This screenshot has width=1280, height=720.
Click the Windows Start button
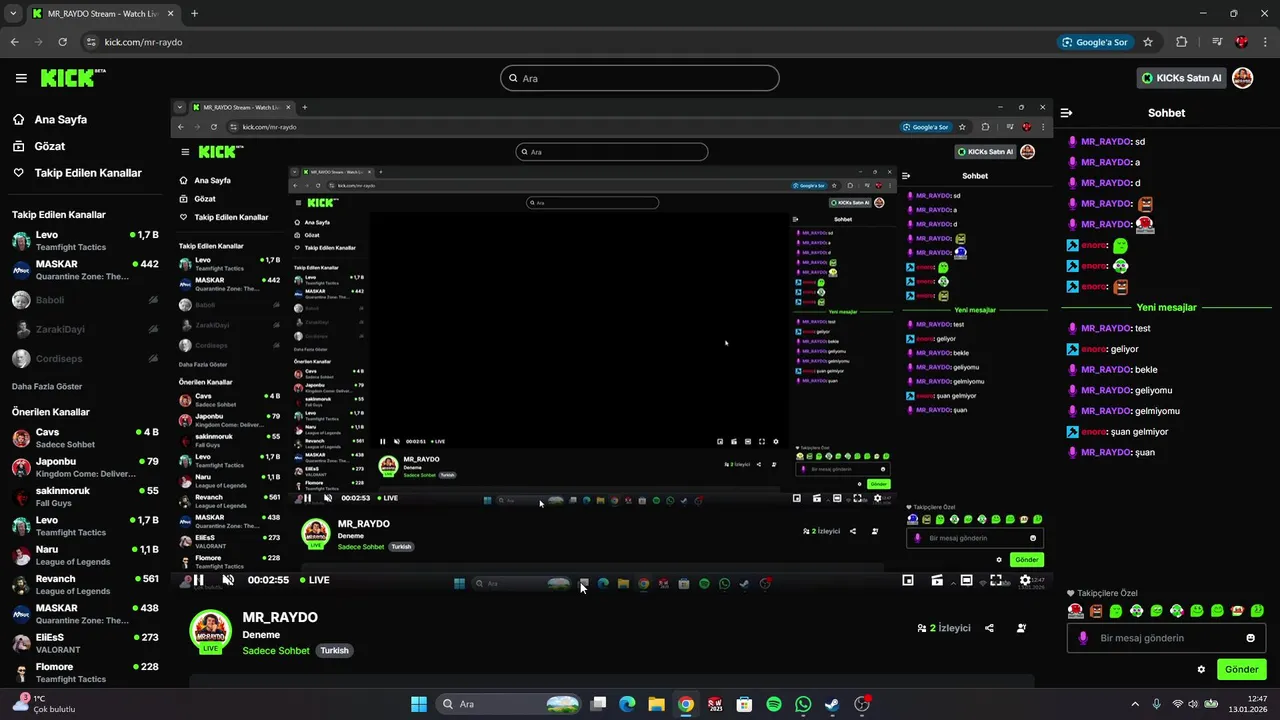point(419,704)
